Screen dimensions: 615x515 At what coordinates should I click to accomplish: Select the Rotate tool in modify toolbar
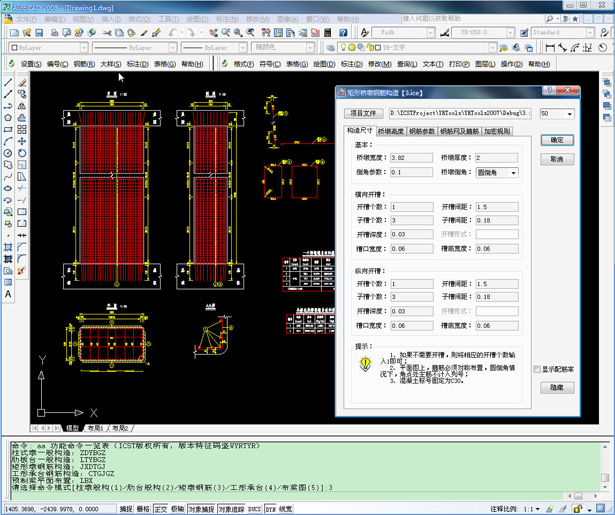[x=22, y=153]
